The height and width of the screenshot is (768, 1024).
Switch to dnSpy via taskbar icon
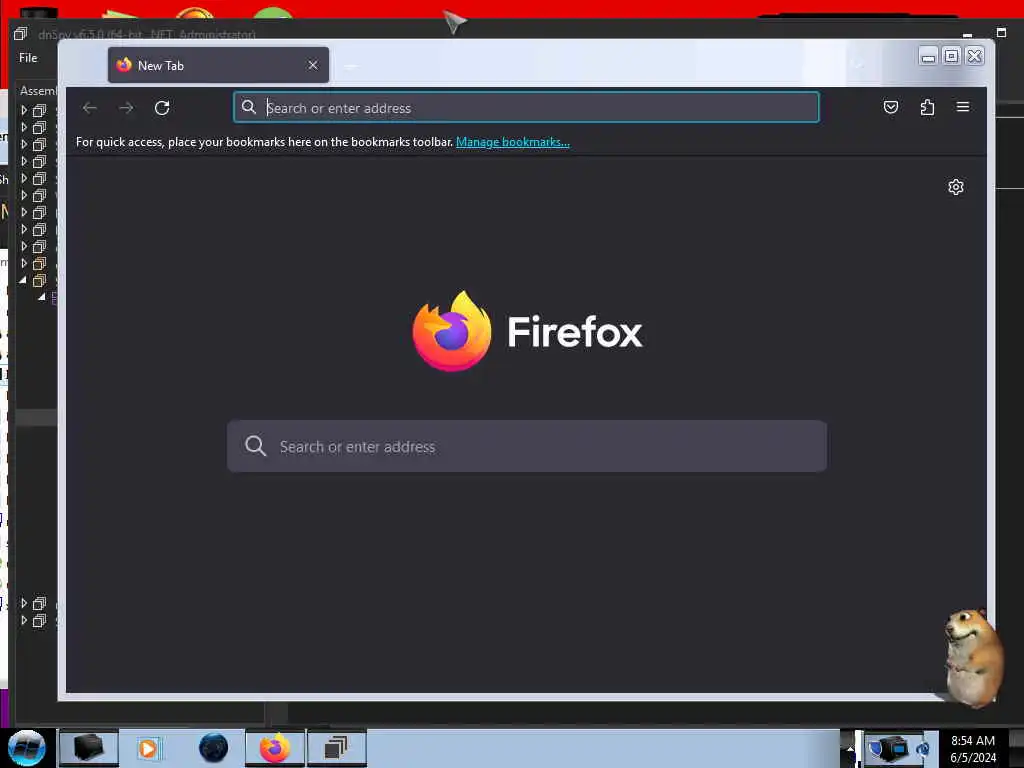tap(336, 748)
